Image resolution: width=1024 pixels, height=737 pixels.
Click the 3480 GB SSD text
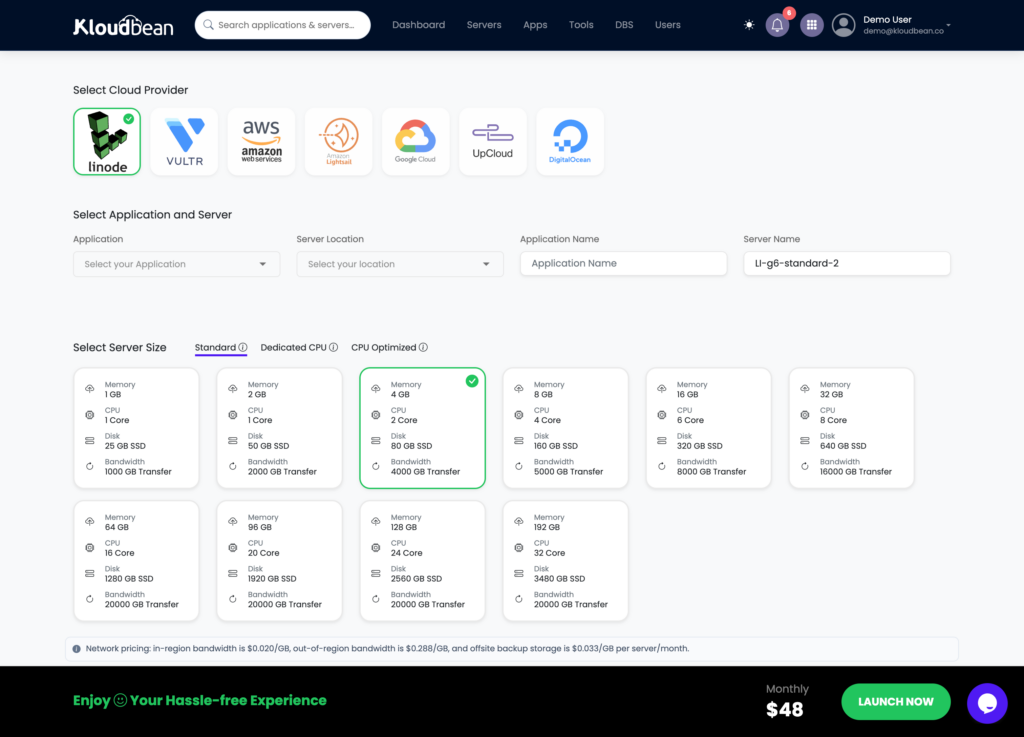pyautogui.click(x=559, y=579)
